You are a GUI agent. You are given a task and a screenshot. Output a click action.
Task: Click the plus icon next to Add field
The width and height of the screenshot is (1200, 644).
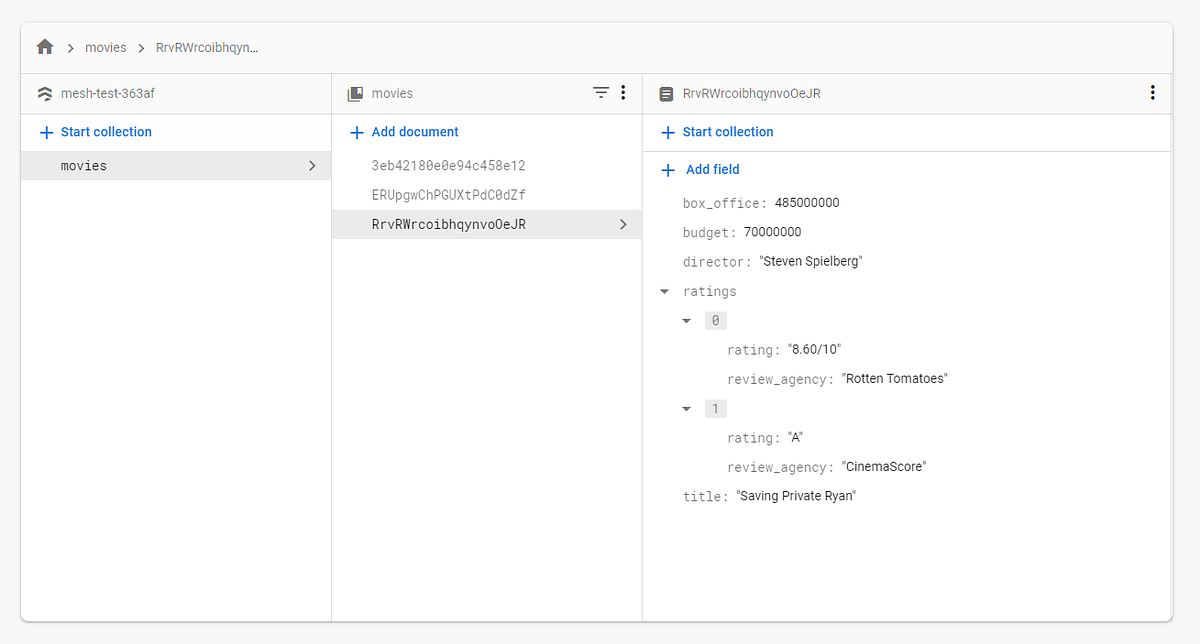(x=667, y=169)
